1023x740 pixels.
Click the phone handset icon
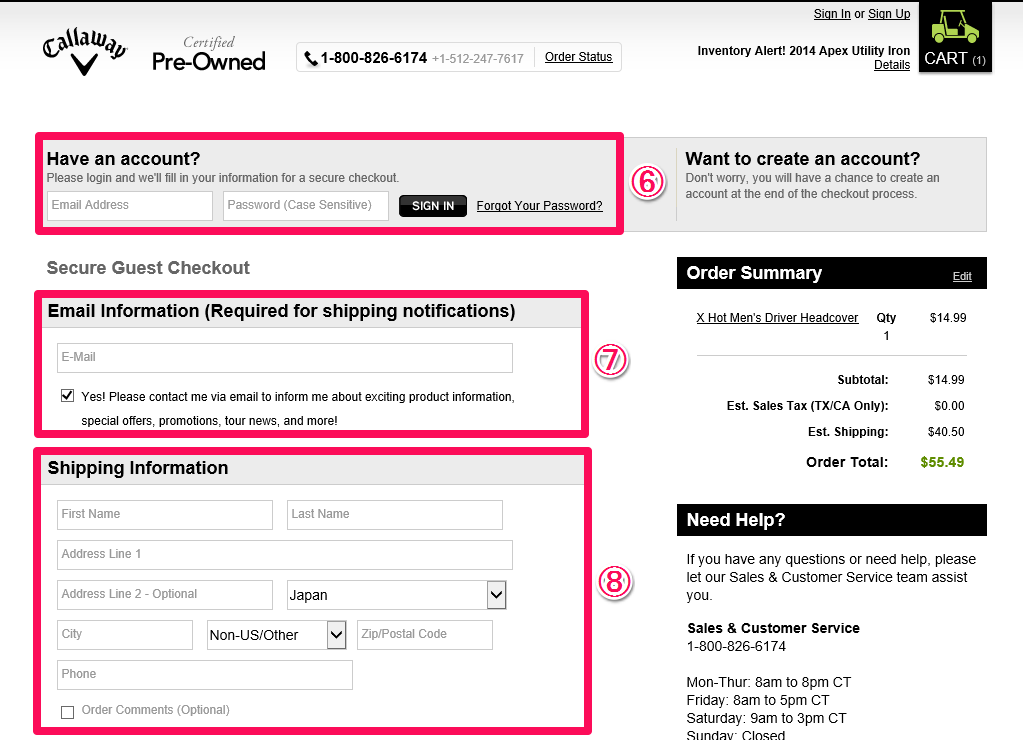(x=311, y=58)
